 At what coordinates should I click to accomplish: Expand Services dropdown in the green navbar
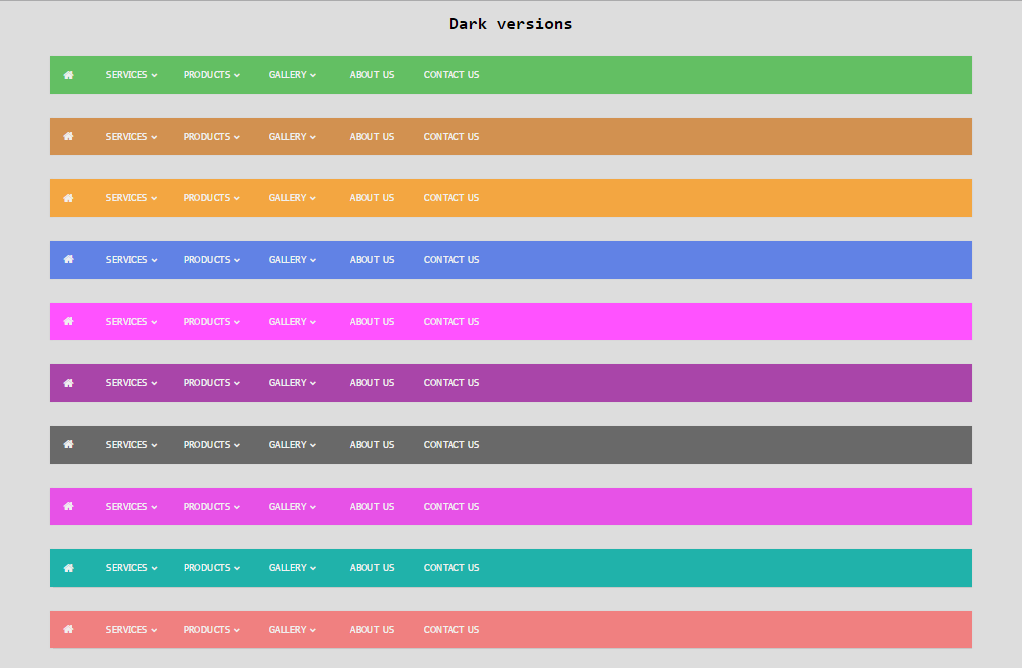[x=131, y=75]
